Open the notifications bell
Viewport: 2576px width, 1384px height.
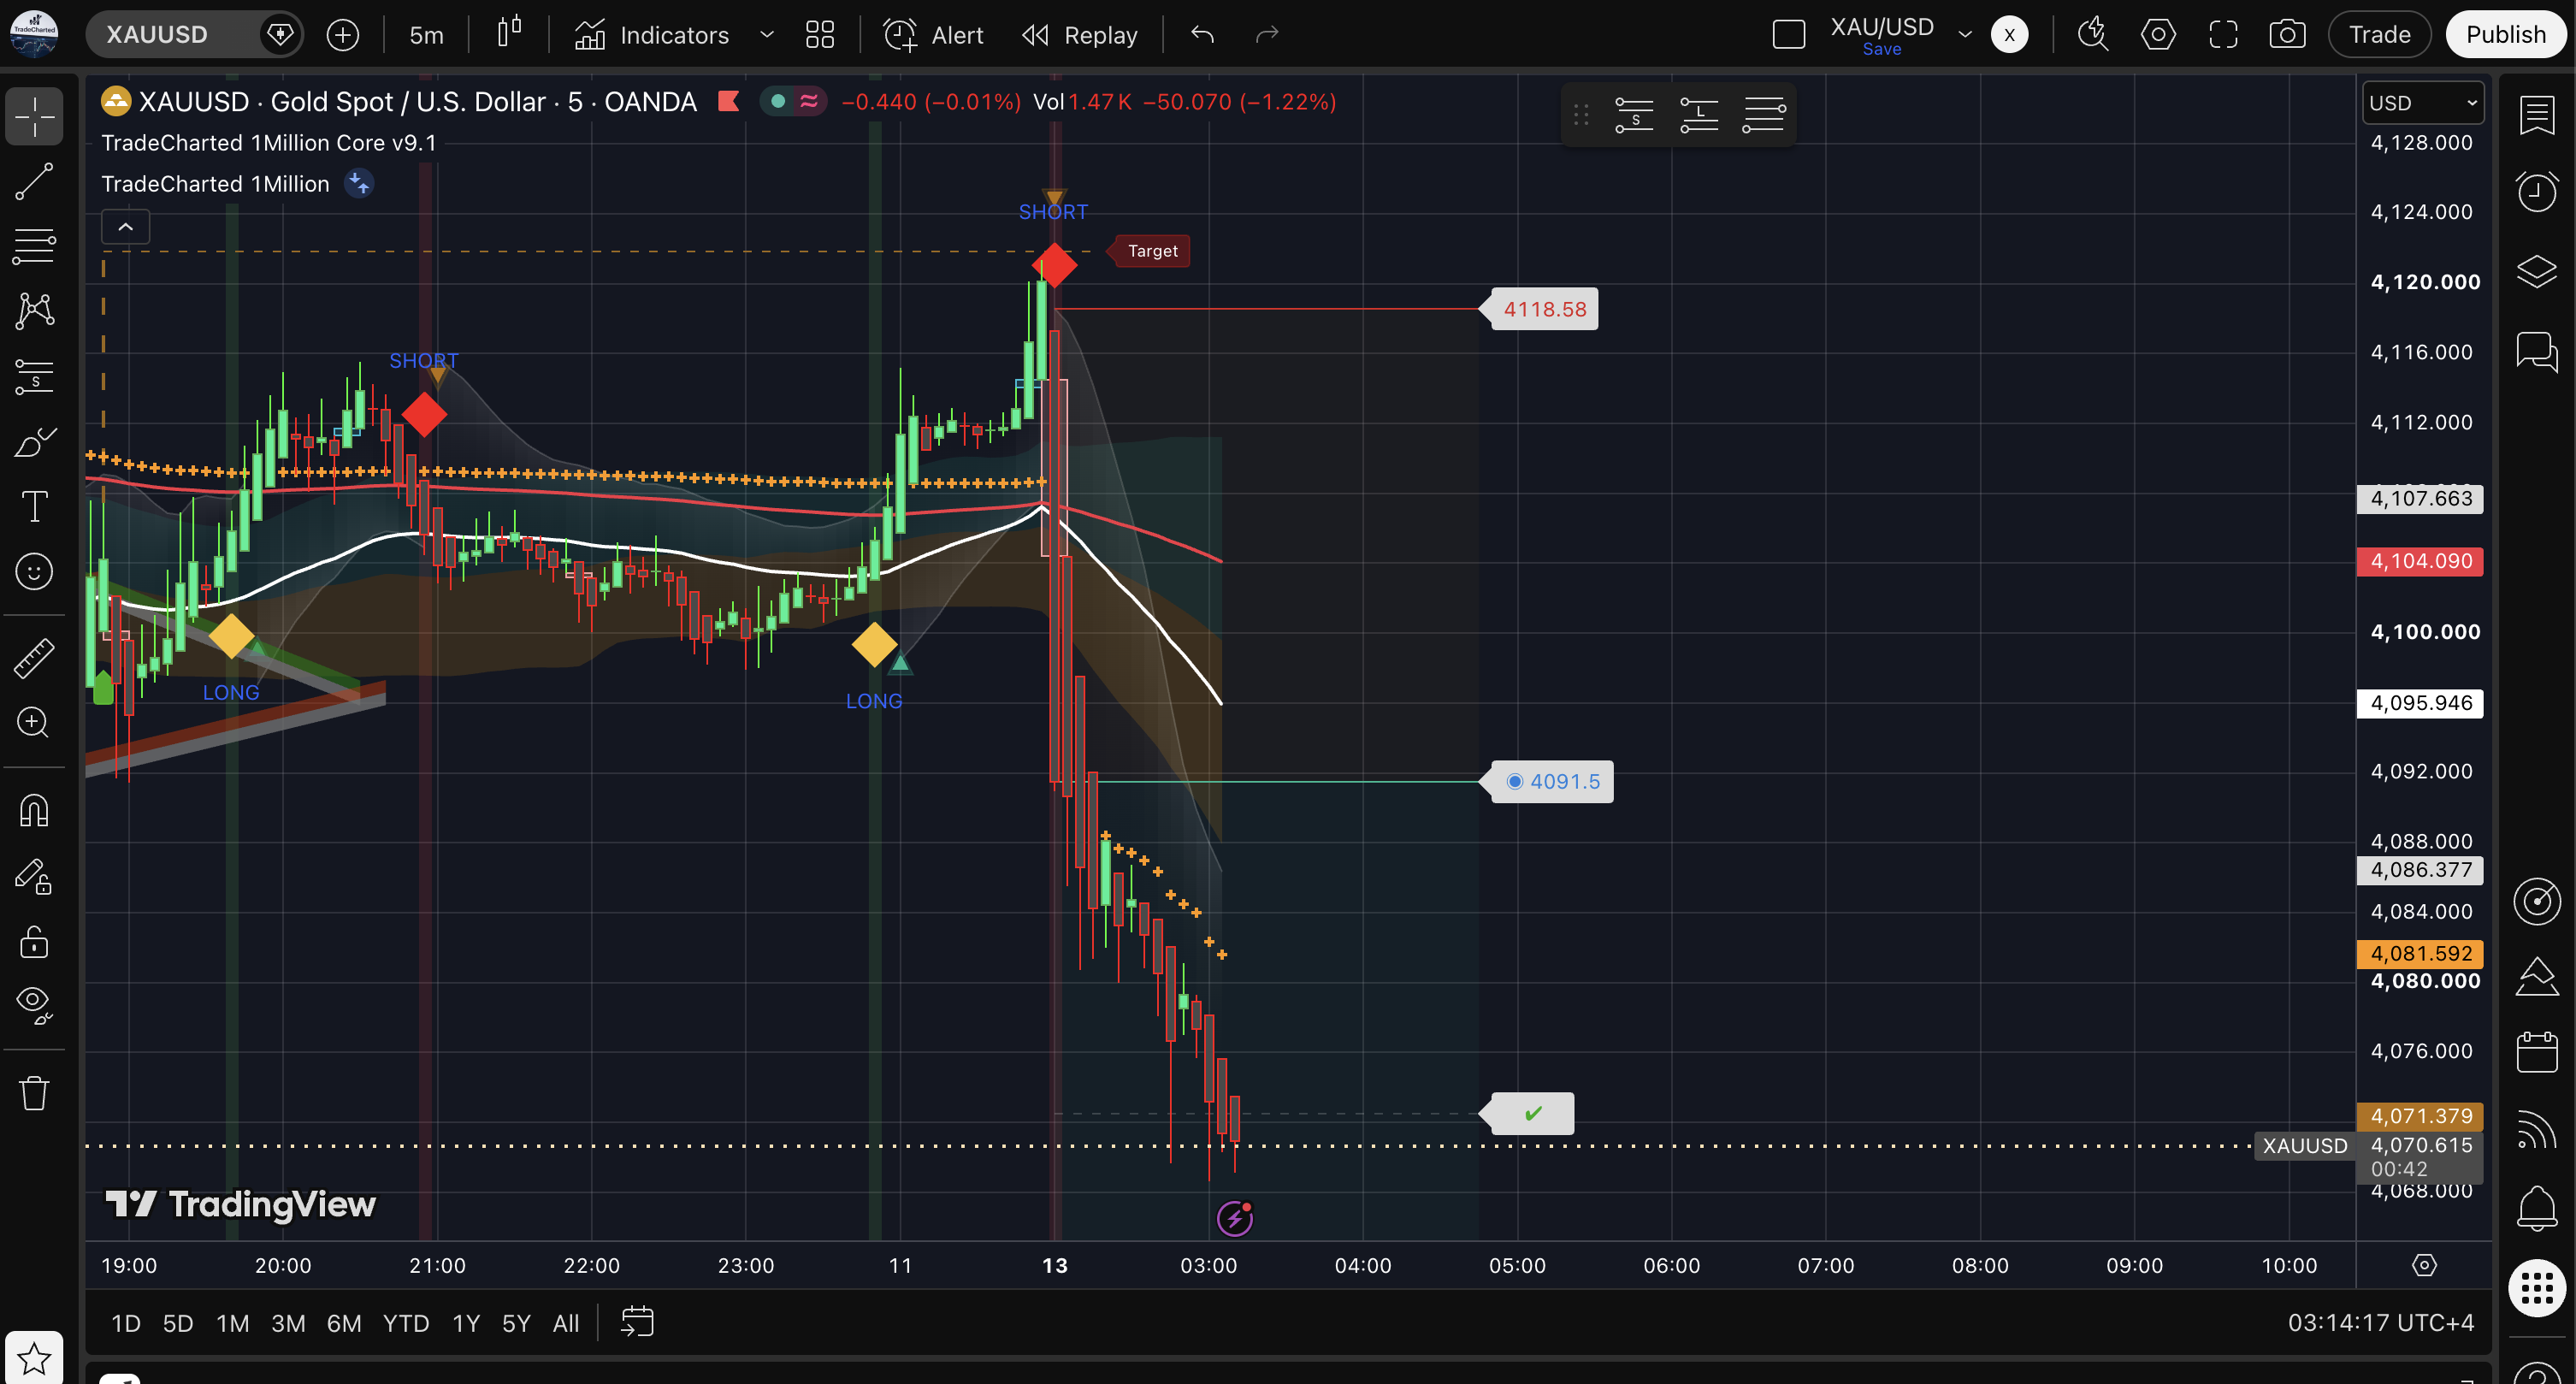click(x=2537, y=1208)
